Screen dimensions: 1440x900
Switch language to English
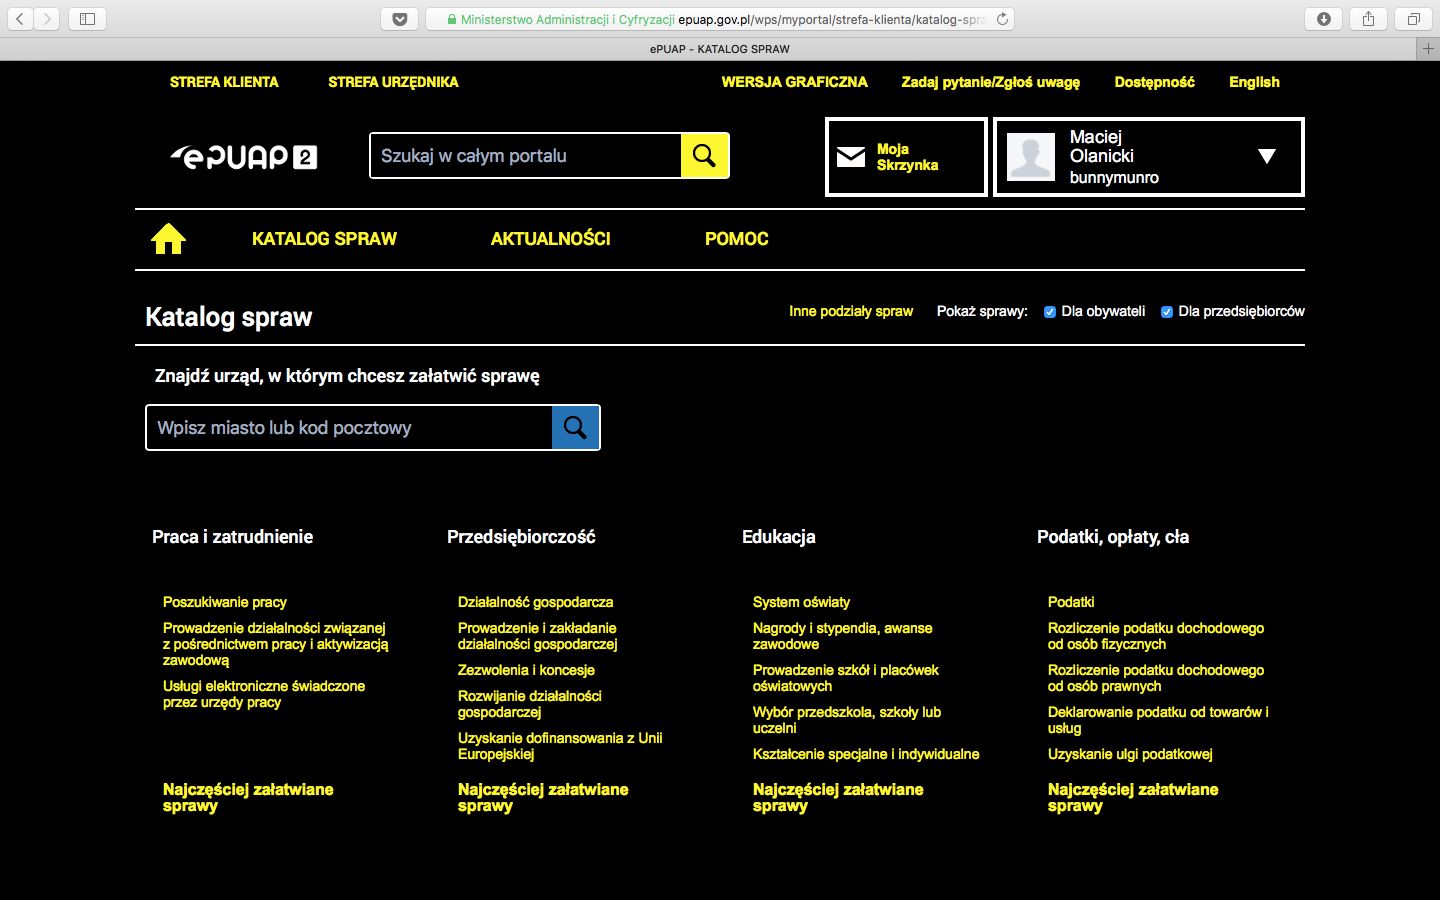click(1254, 82)
